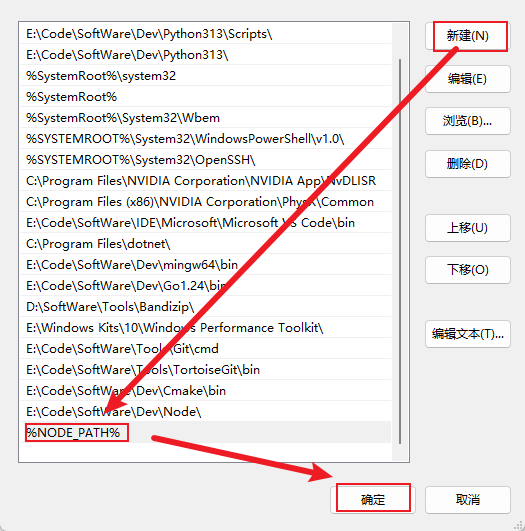This screenshot has height=531, width=525.
Task: Click the 新建(N) button
Action: tap(467, 36)
